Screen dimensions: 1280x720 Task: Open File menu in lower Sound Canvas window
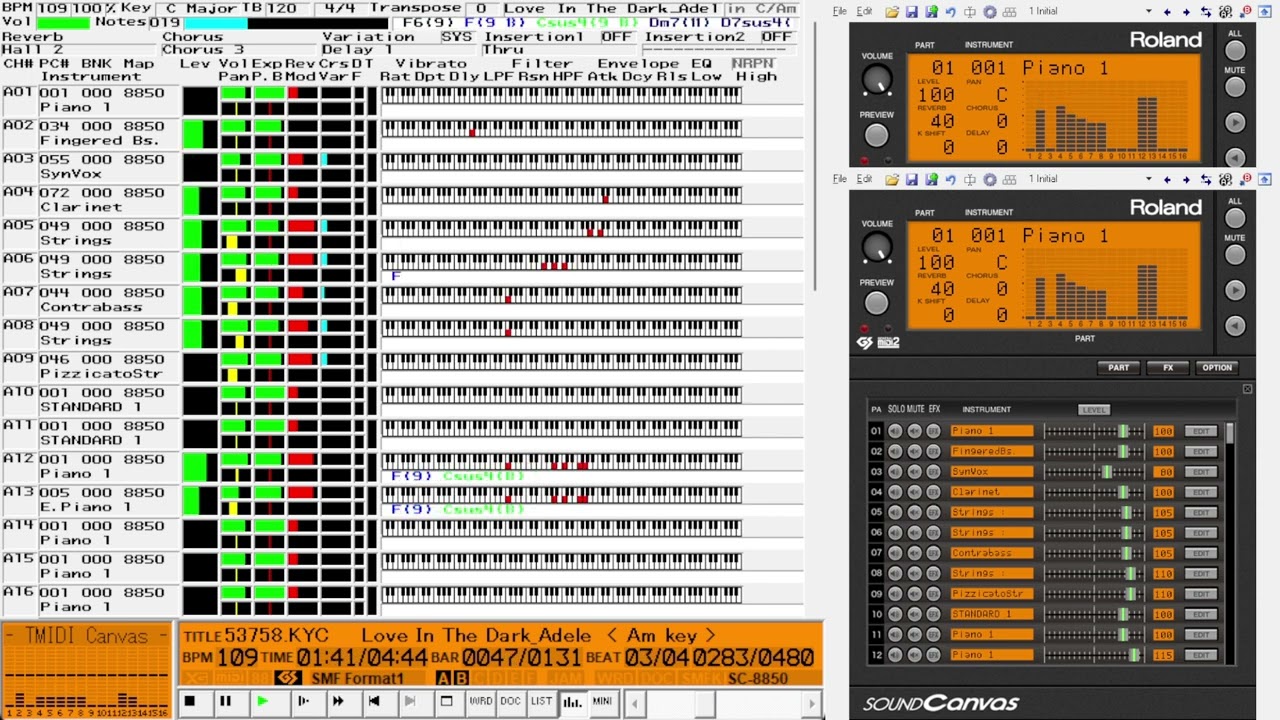(x=840, y=180)
